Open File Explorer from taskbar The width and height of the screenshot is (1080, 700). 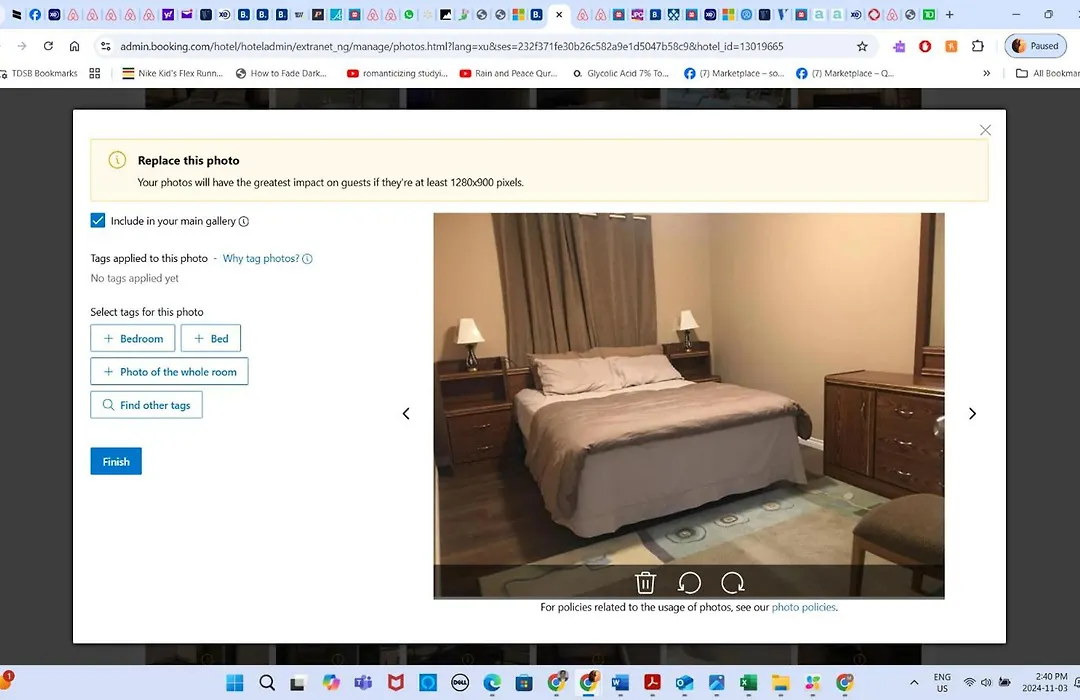point(780,683)
